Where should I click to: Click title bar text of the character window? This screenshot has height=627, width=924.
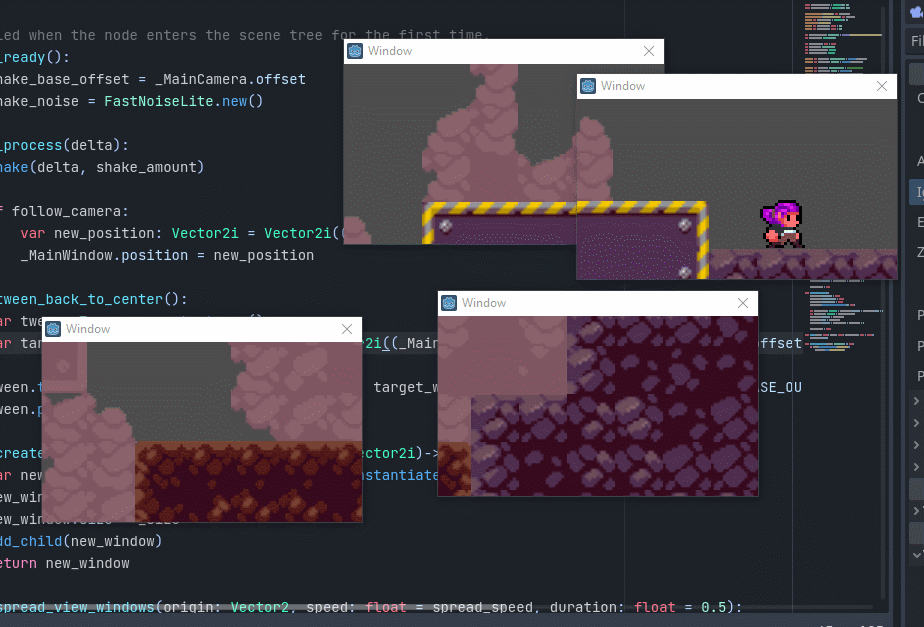623,86
